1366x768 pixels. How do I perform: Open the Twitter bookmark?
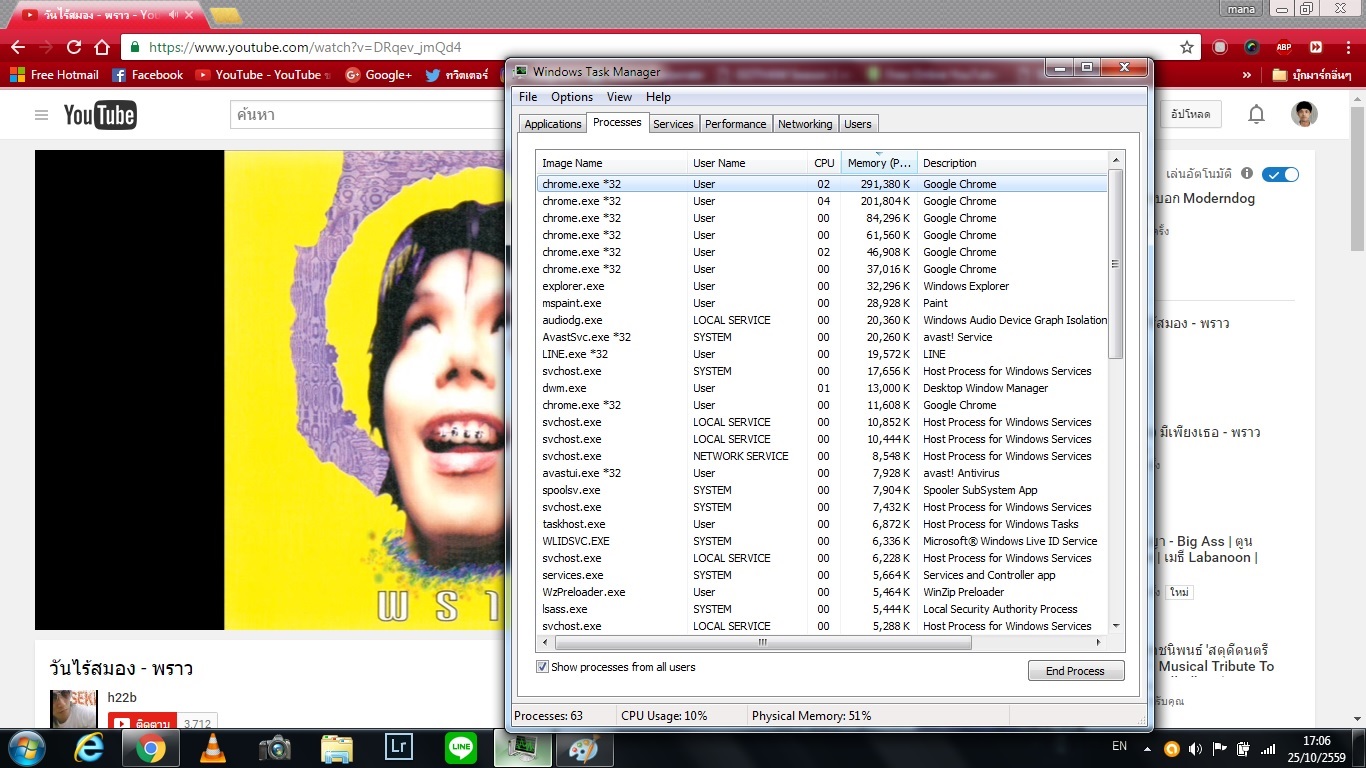pos(458,75)
